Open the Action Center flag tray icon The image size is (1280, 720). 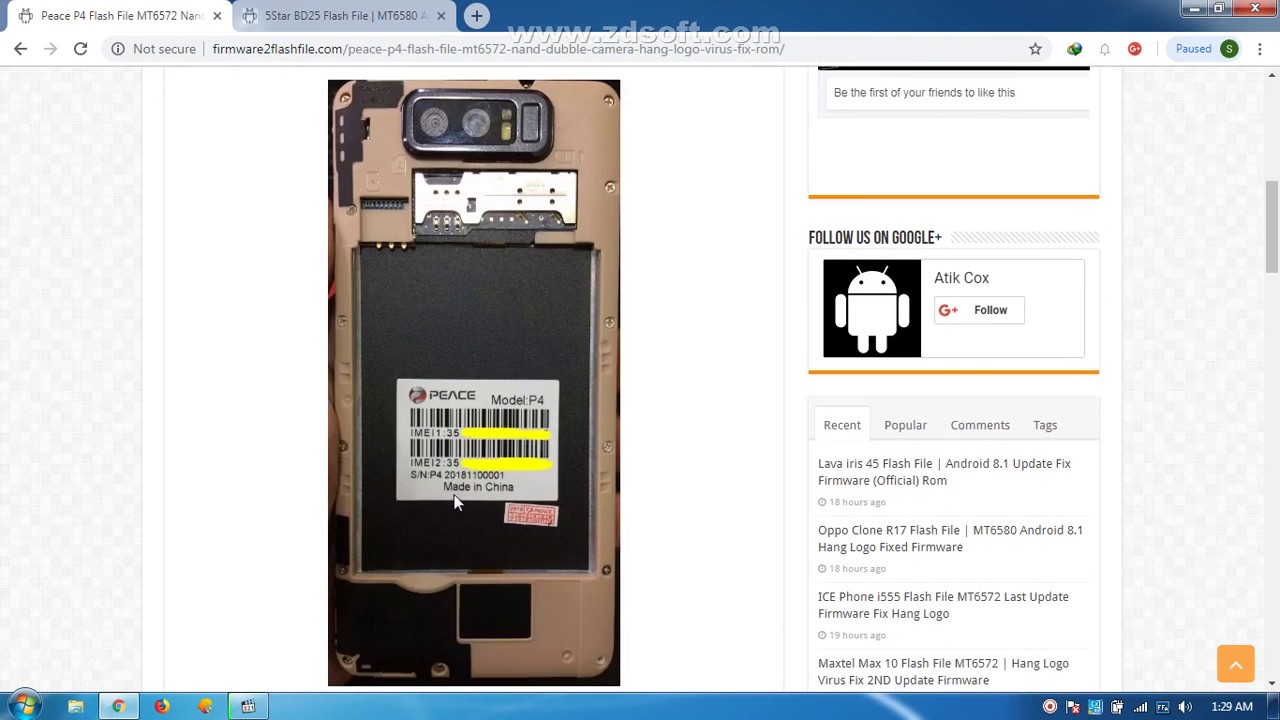(1073, 707)
